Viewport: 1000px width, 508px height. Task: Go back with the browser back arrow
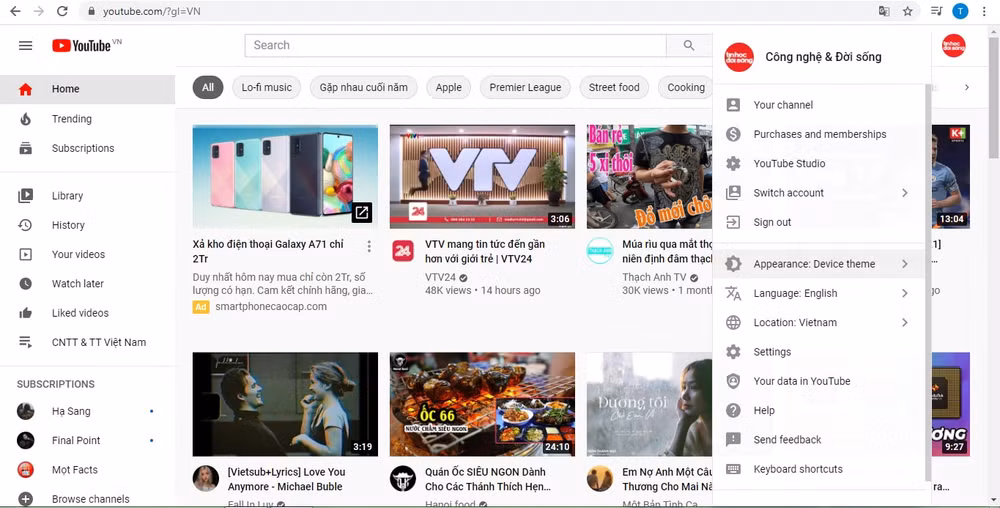coord(15,11)
